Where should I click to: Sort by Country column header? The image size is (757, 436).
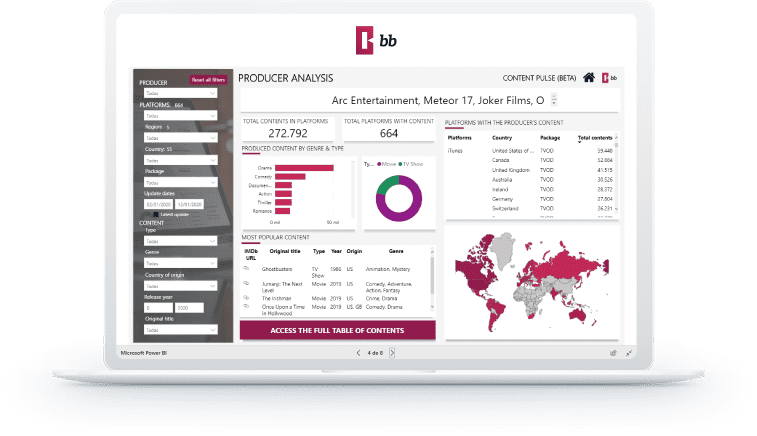502,138
